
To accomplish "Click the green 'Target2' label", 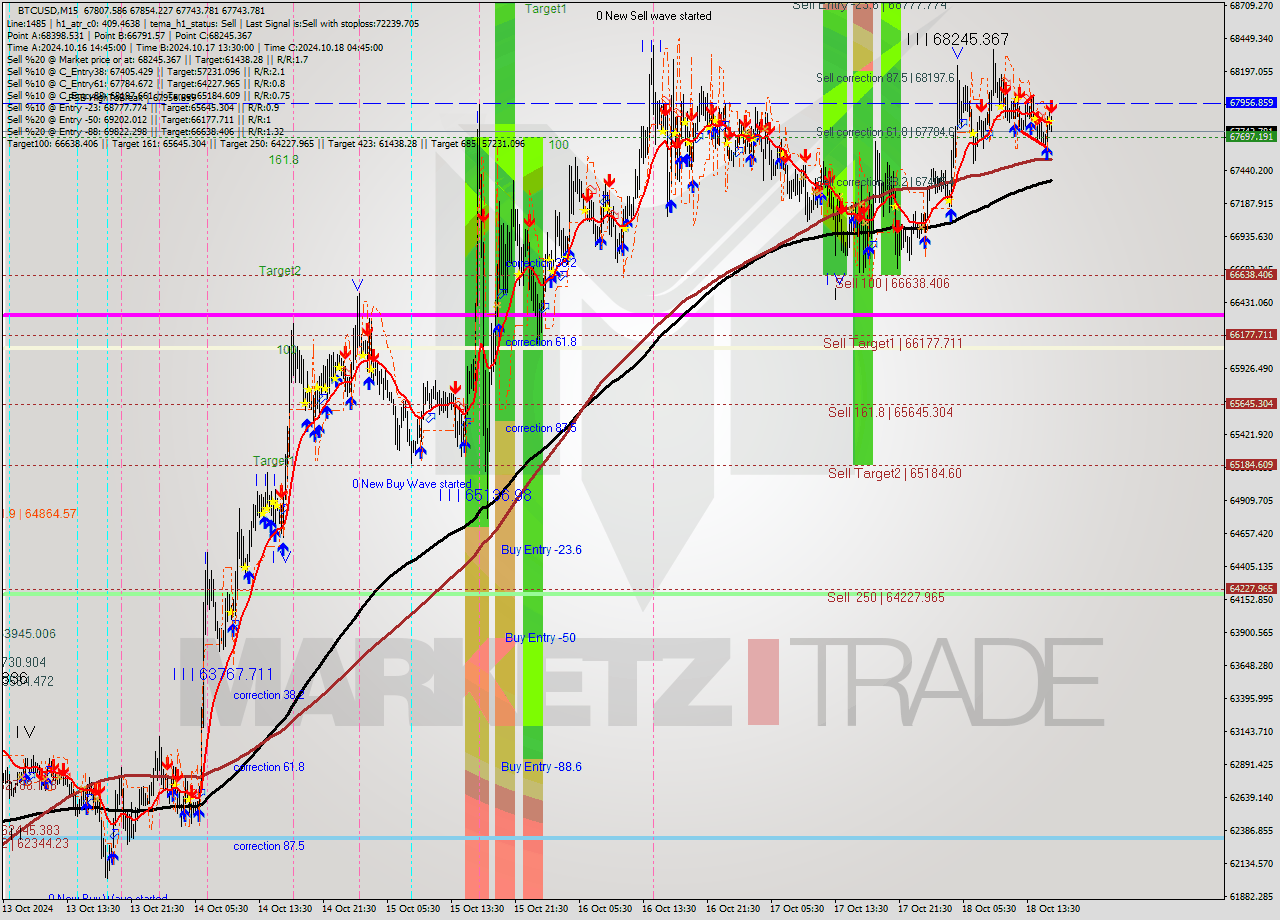I will tap(280, 271).
